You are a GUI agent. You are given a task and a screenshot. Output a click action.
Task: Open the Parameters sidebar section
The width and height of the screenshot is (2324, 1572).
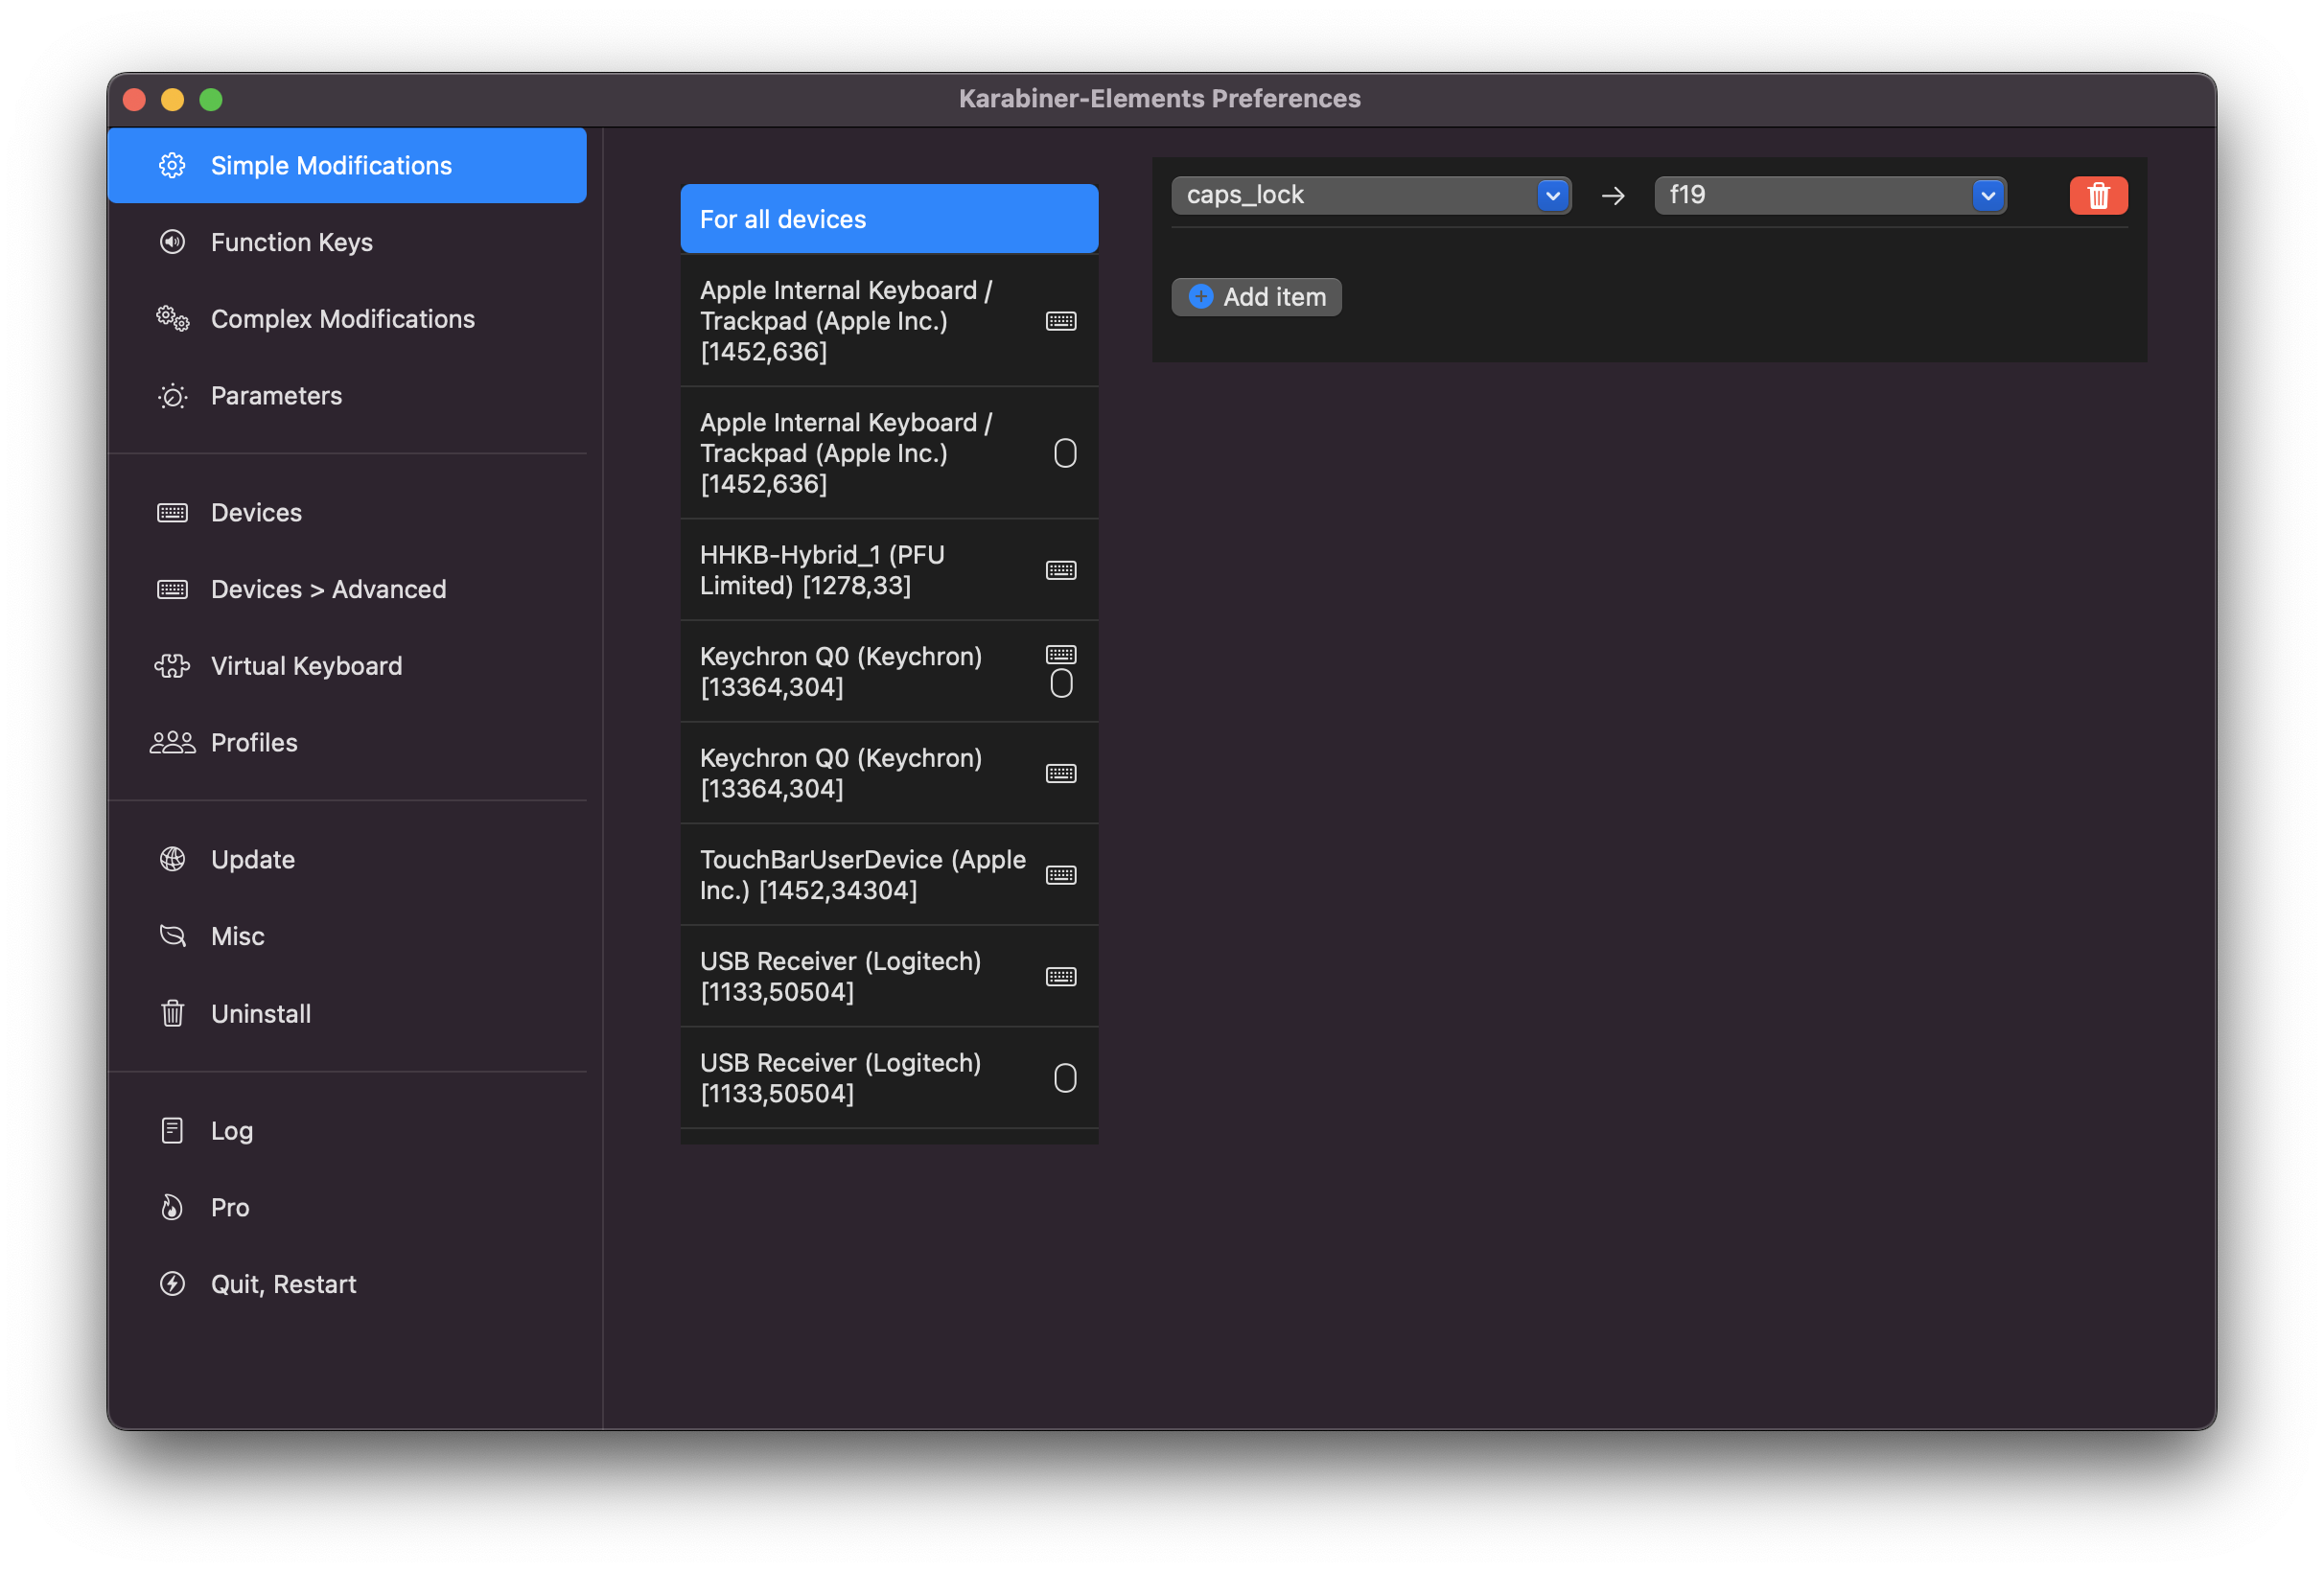pyautogui.click(x=276, y=396)
